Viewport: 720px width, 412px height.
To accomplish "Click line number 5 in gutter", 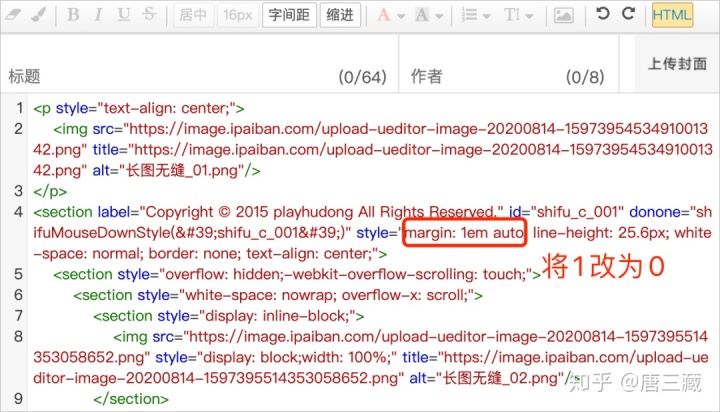I will 18,274.
